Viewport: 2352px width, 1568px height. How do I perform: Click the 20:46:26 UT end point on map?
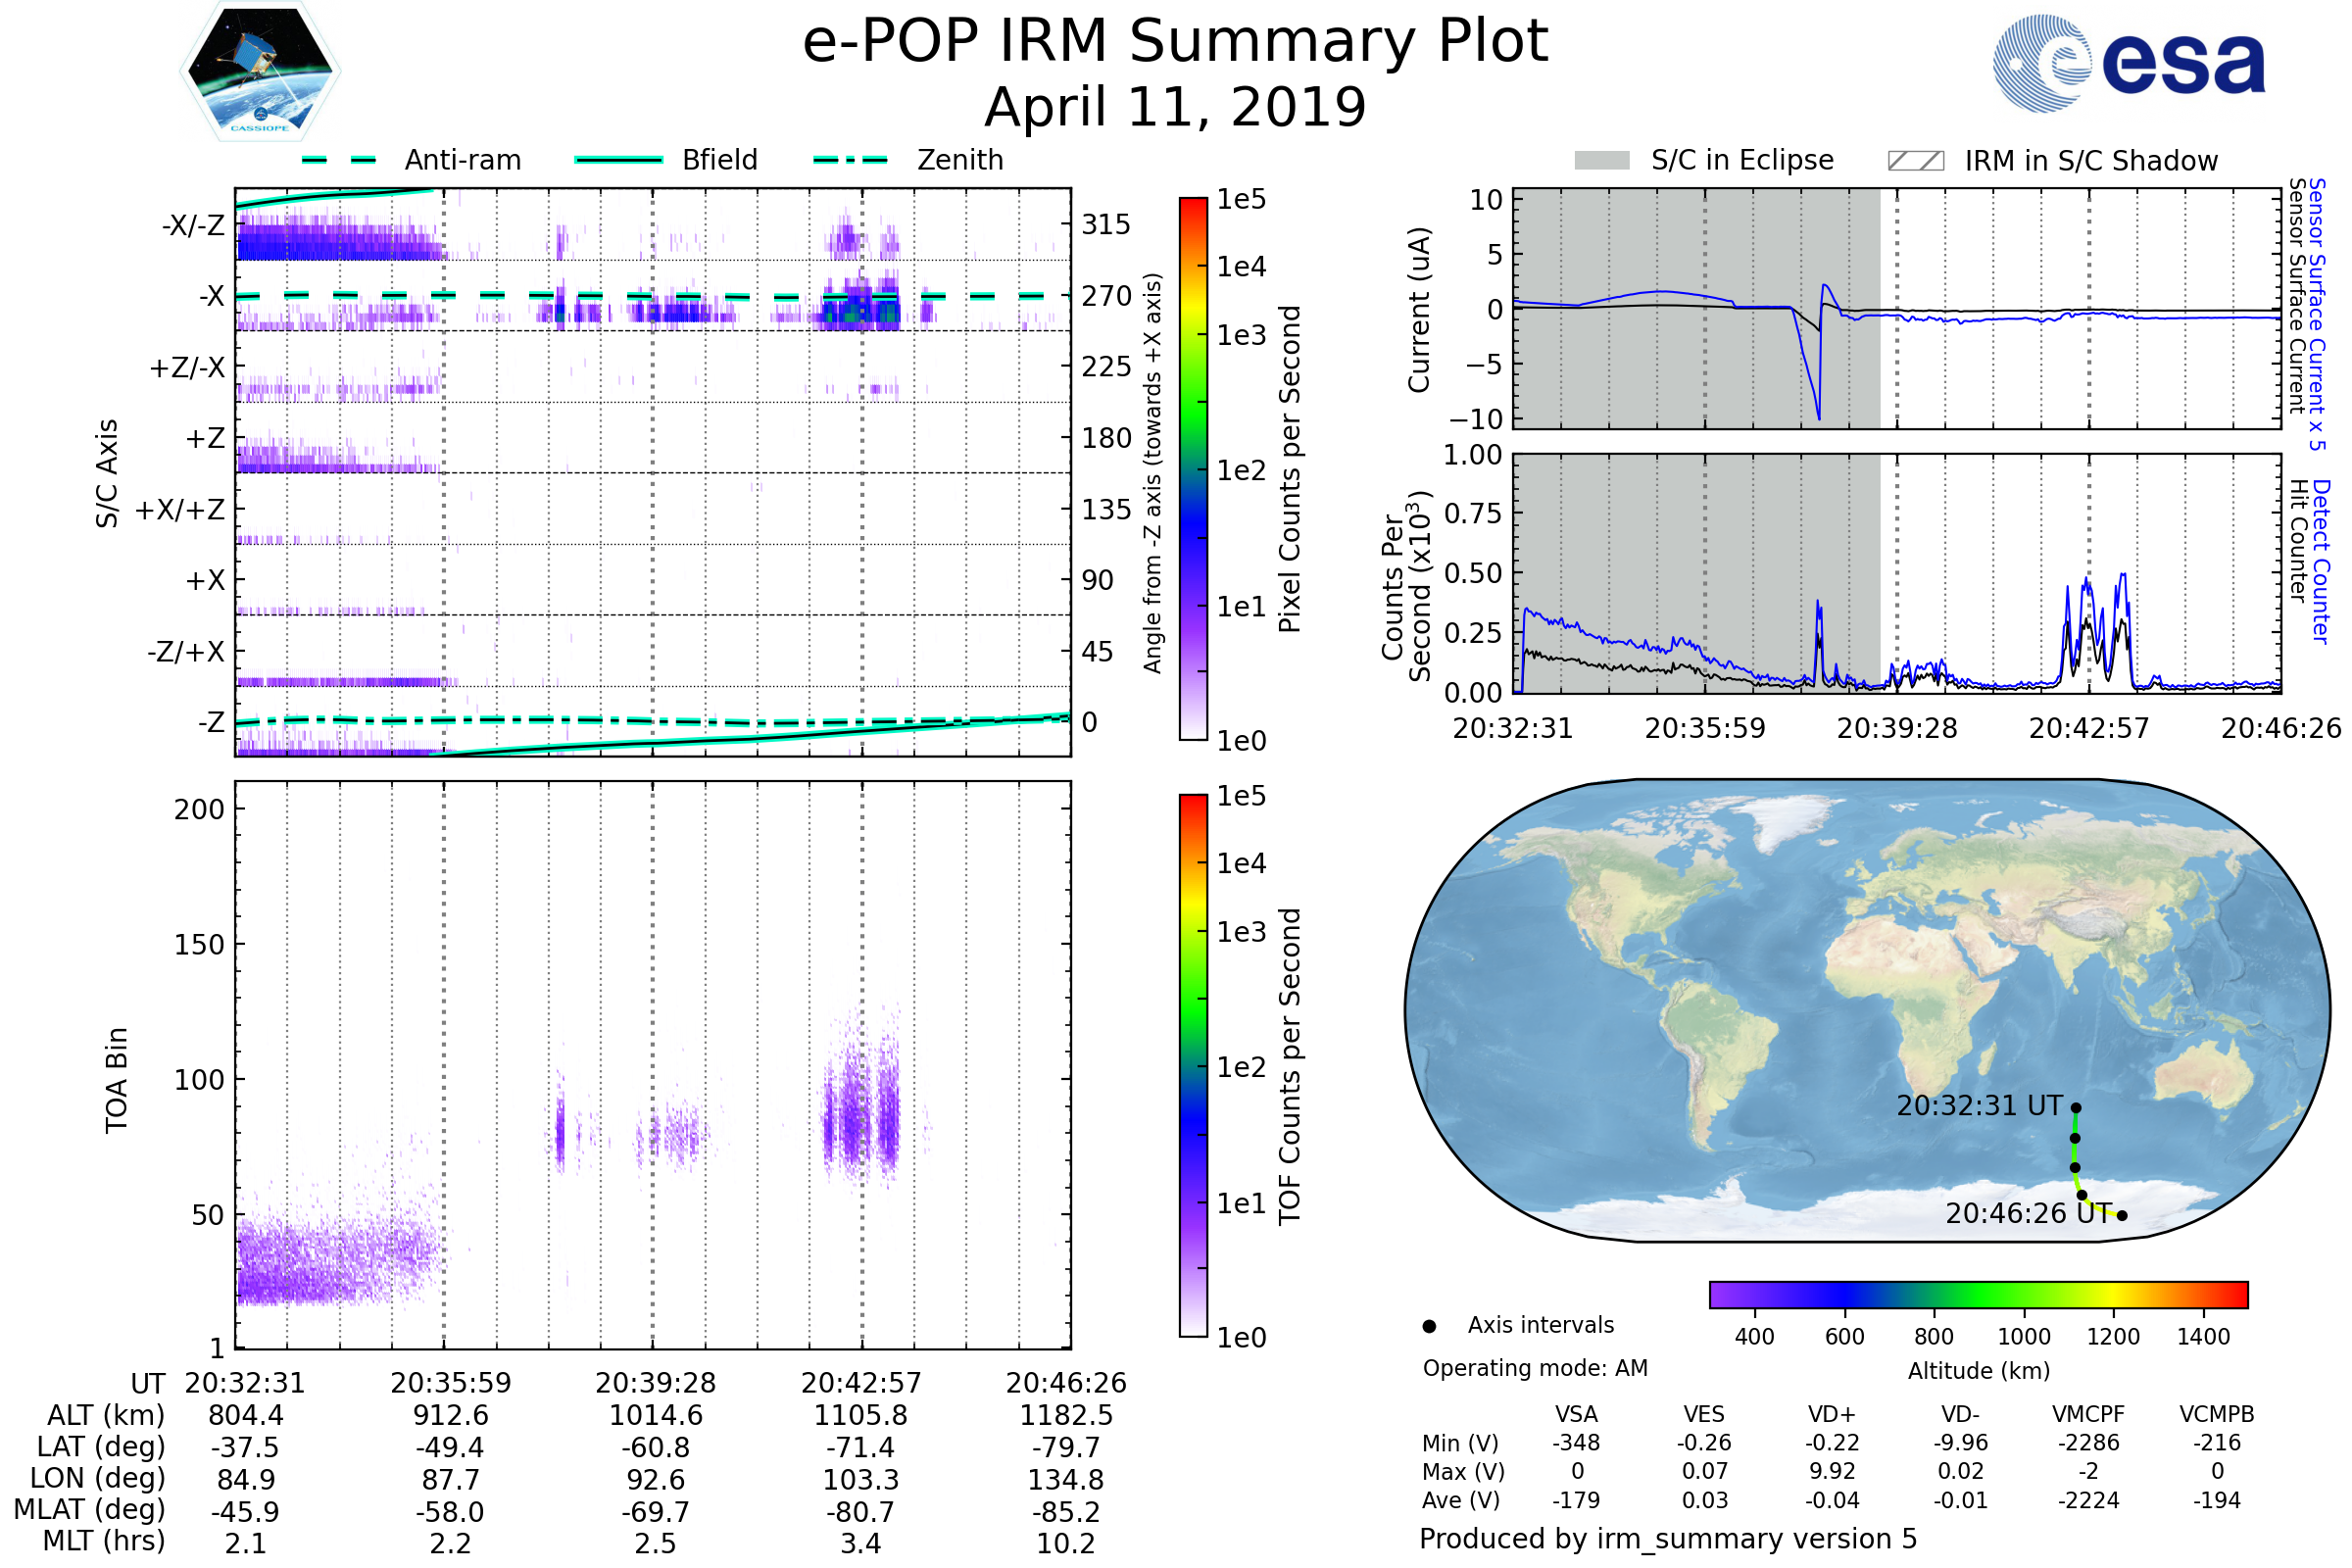click(x=2122, y=1216)
